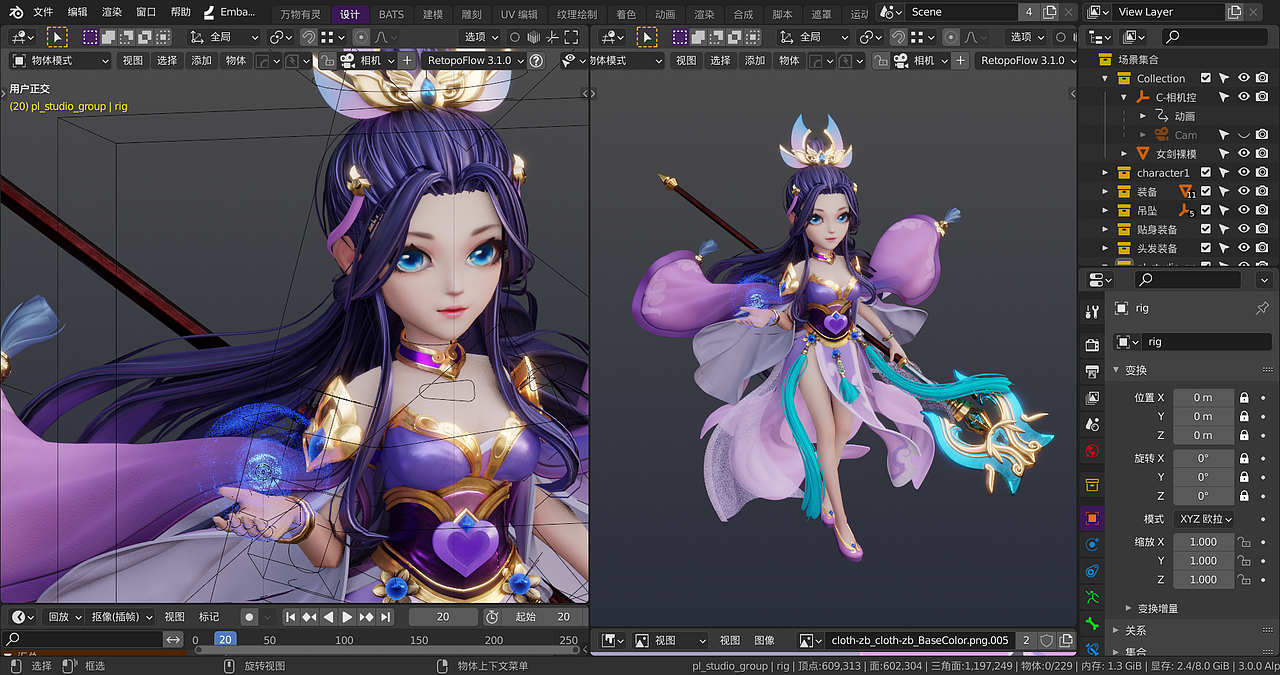Play the animation forward
Image resolution: width=1280 pixels, height=675 pixels.
click(x=347, y=617)
